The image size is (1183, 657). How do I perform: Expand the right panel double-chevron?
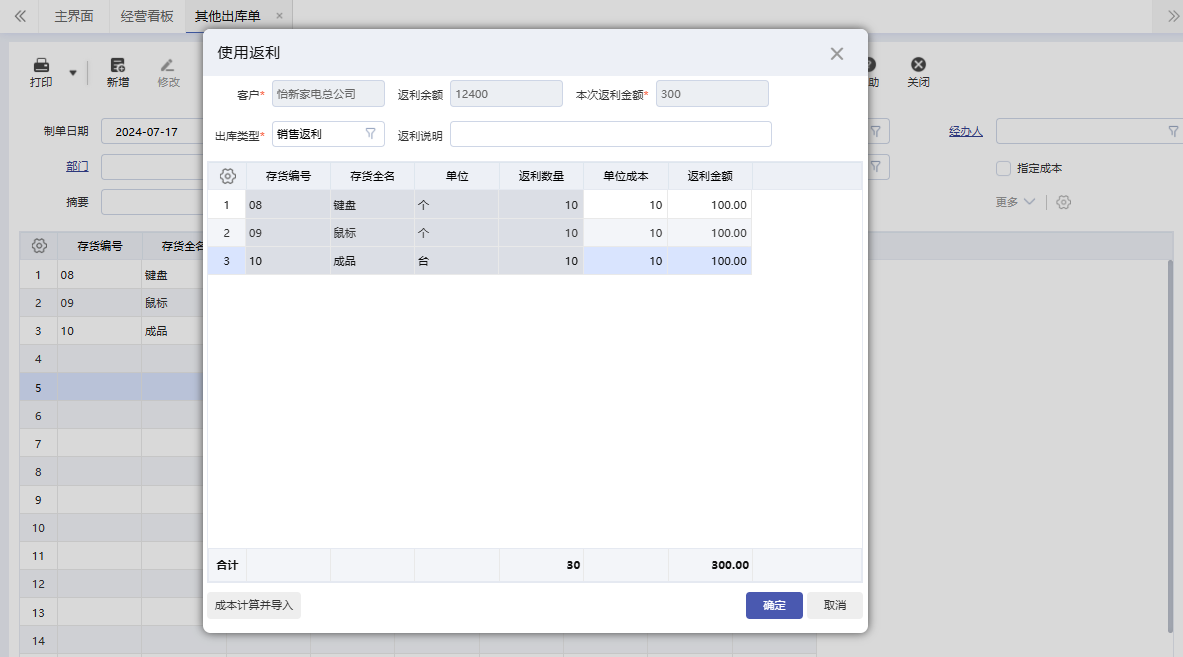[1173, 16]
